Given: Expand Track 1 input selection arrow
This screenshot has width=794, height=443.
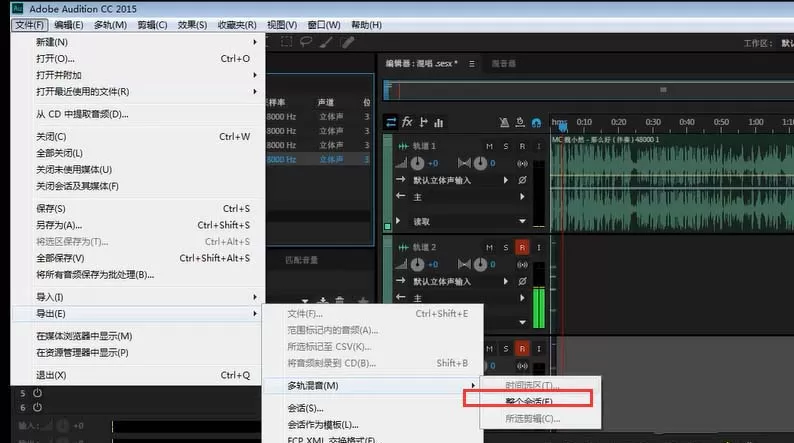Looking at the screenshot, I should click(505, 180).
